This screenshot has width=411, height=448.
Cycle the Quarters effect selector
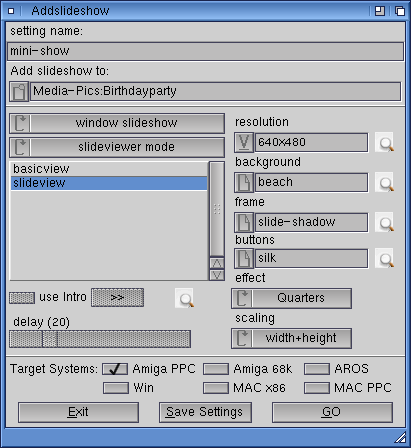tap(291, 298)
